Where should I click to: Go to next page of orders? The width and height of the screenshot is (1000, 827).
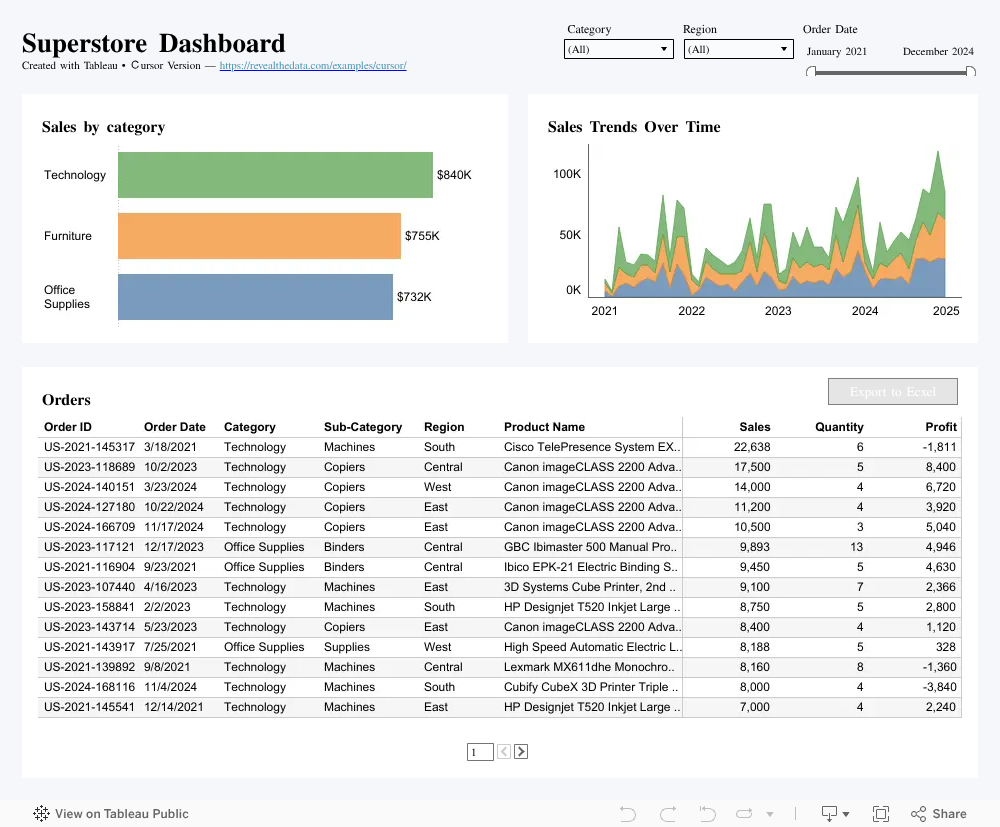pyautogui.click(x=521, y=752)
